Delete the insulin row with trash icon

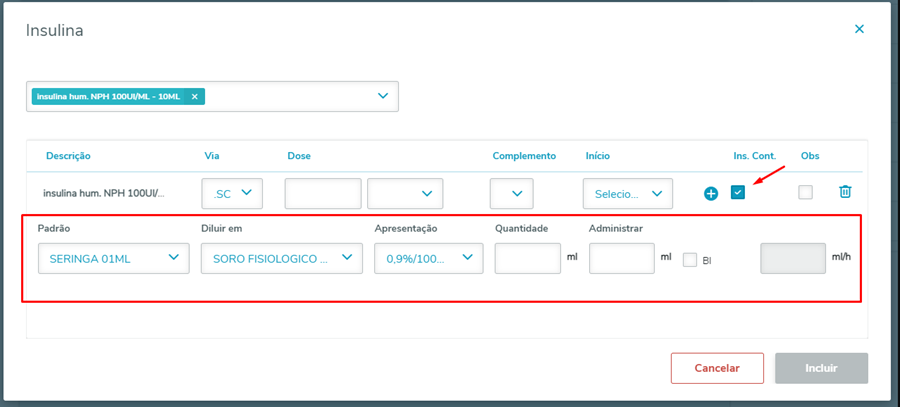pyautogui.click(x=845, y=192)
